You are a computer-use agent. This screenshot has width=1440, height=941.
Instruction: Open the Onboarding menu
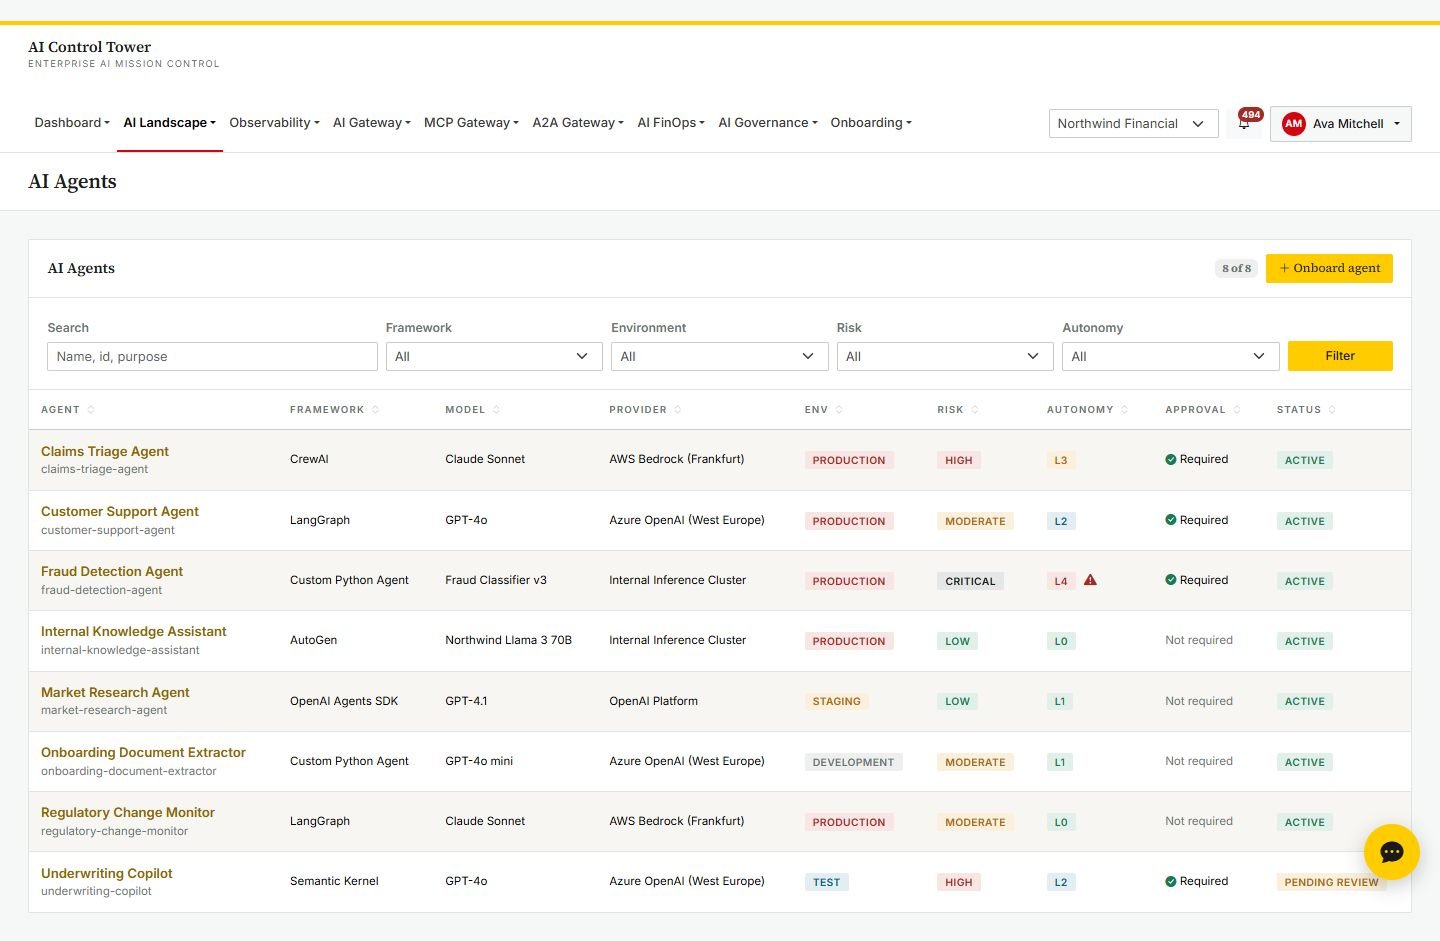pyautogui.click(x=871, y=123)
